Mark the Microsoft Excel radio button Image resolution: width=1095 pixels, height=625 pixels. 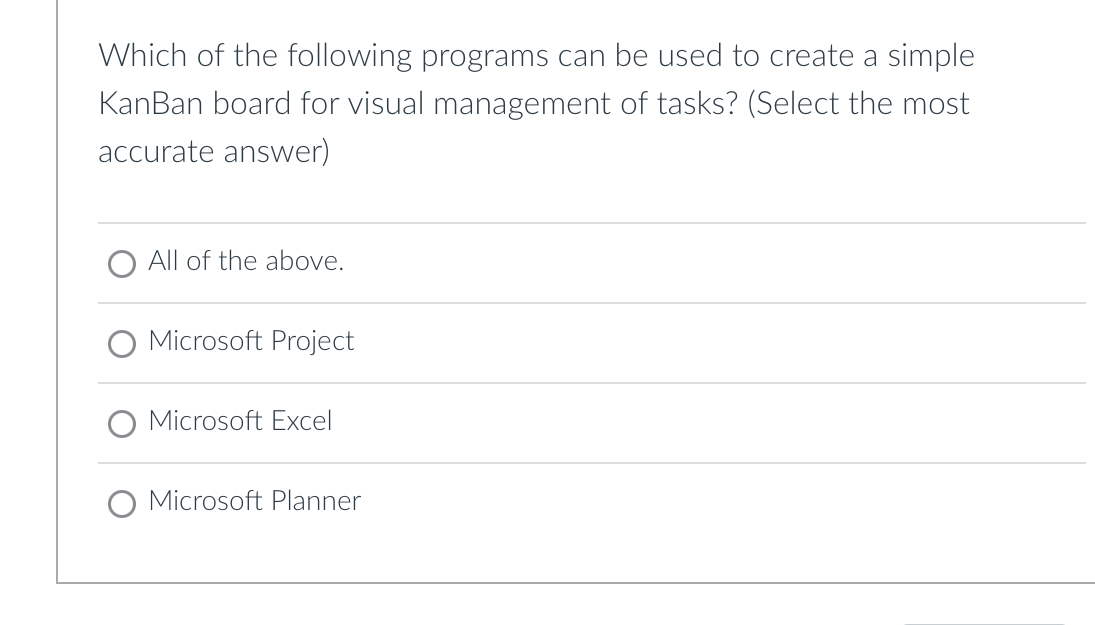122,423
